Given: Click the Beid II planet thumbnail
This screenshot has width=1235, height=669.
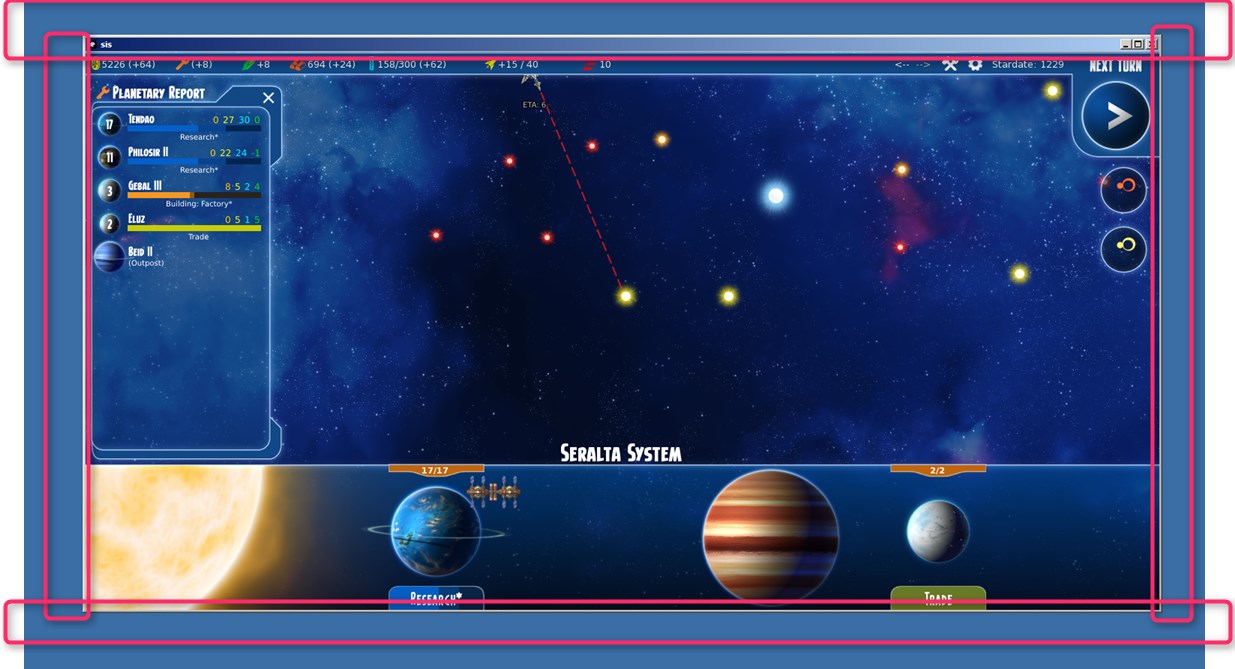Looking at the screenshot, I should click(x=109, y=257).
